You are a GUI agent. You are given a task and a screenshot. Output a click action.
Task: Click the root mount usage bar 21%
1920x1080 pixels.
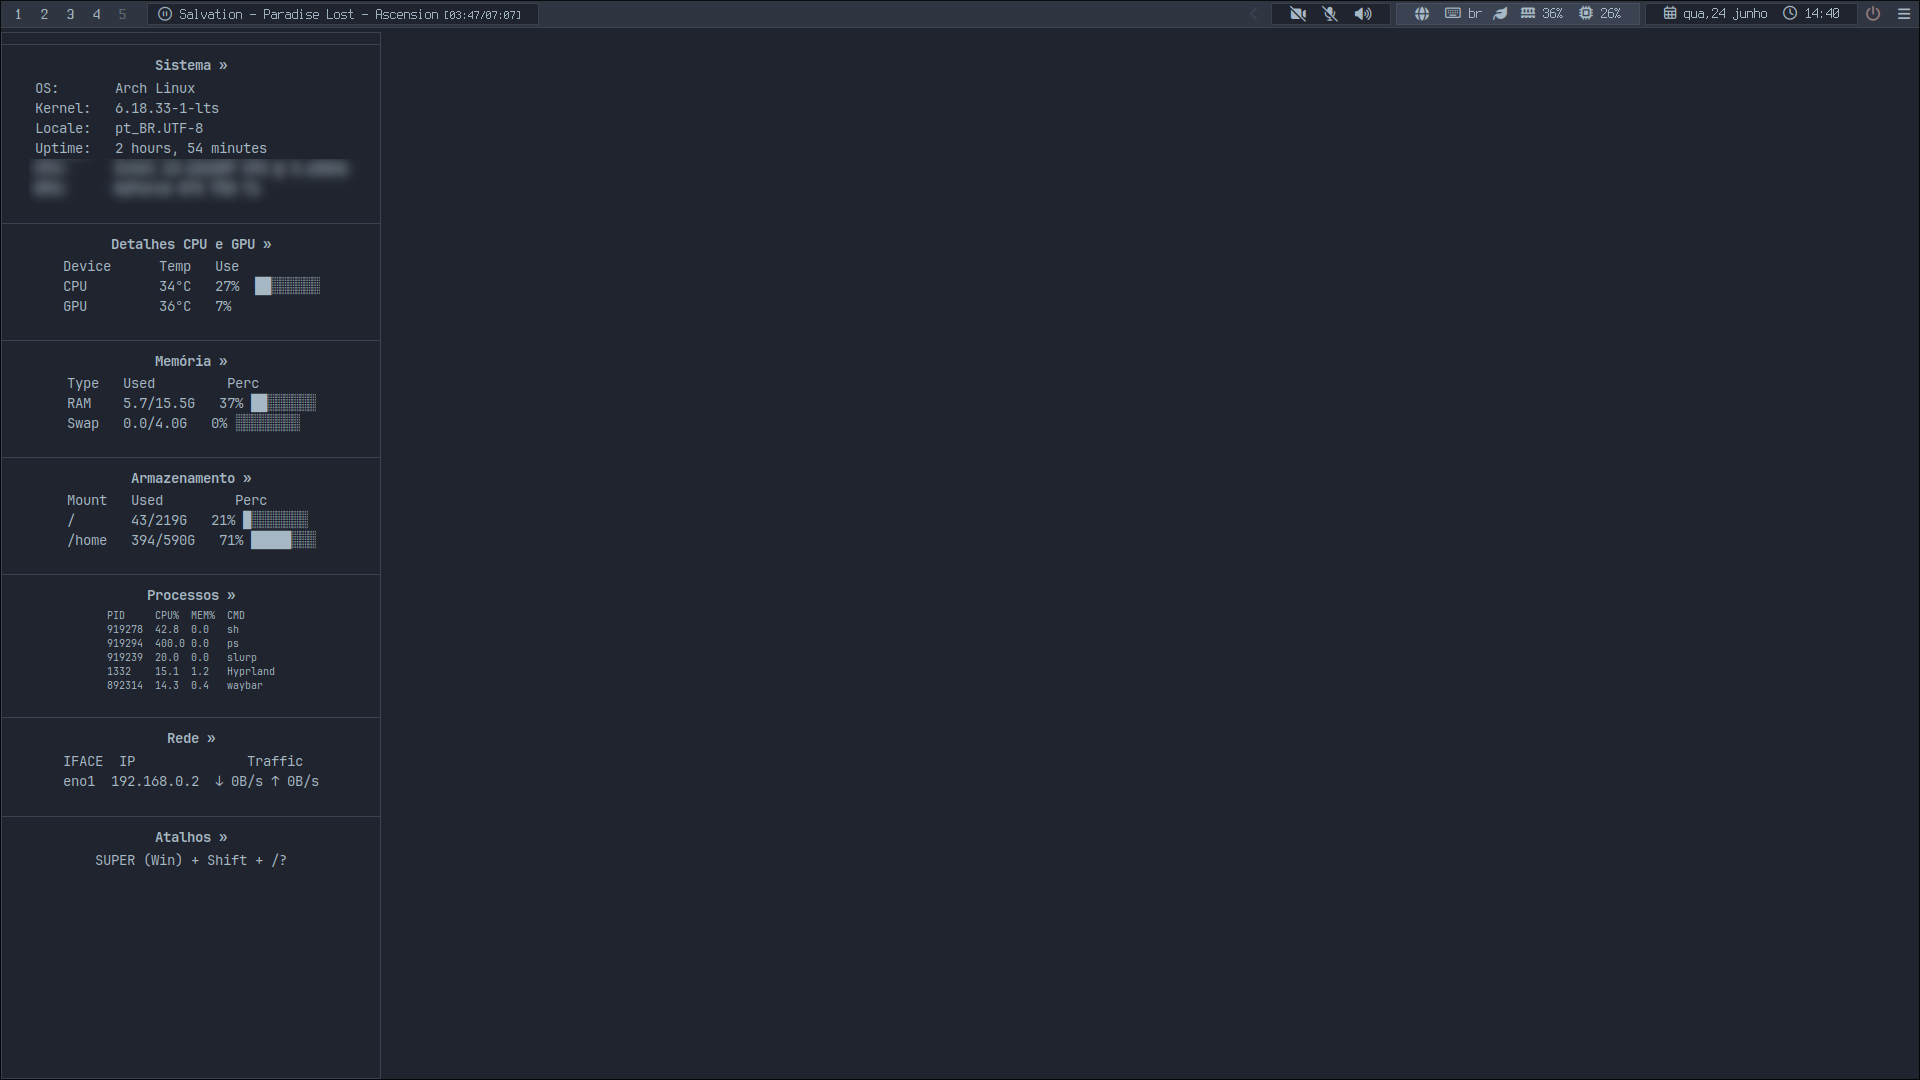click(275, 520)
